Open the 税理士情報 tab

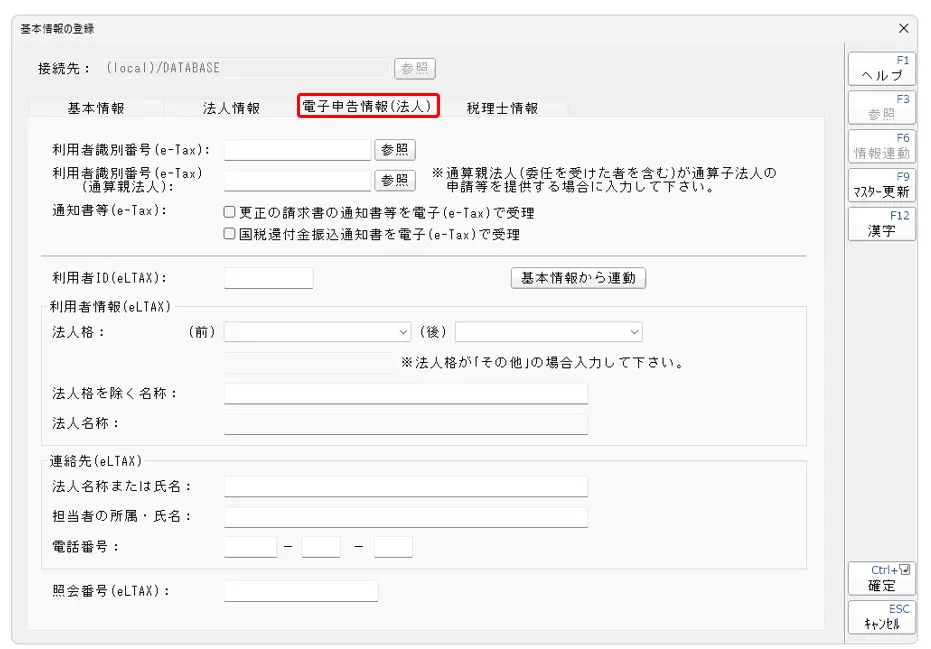(x=502, y=108)
